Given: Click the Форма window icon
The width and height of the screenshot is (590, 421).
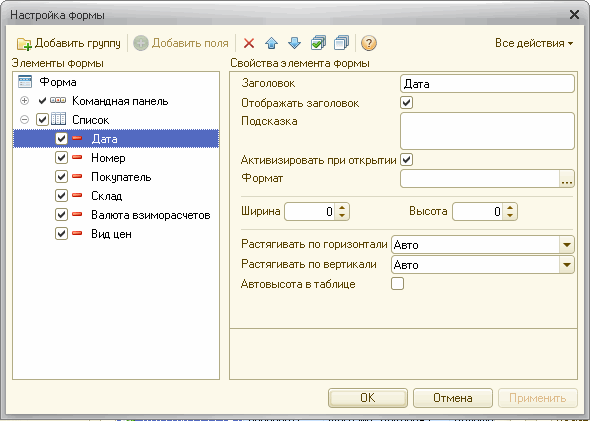Looking at the screenshot, I should point(25,81).
